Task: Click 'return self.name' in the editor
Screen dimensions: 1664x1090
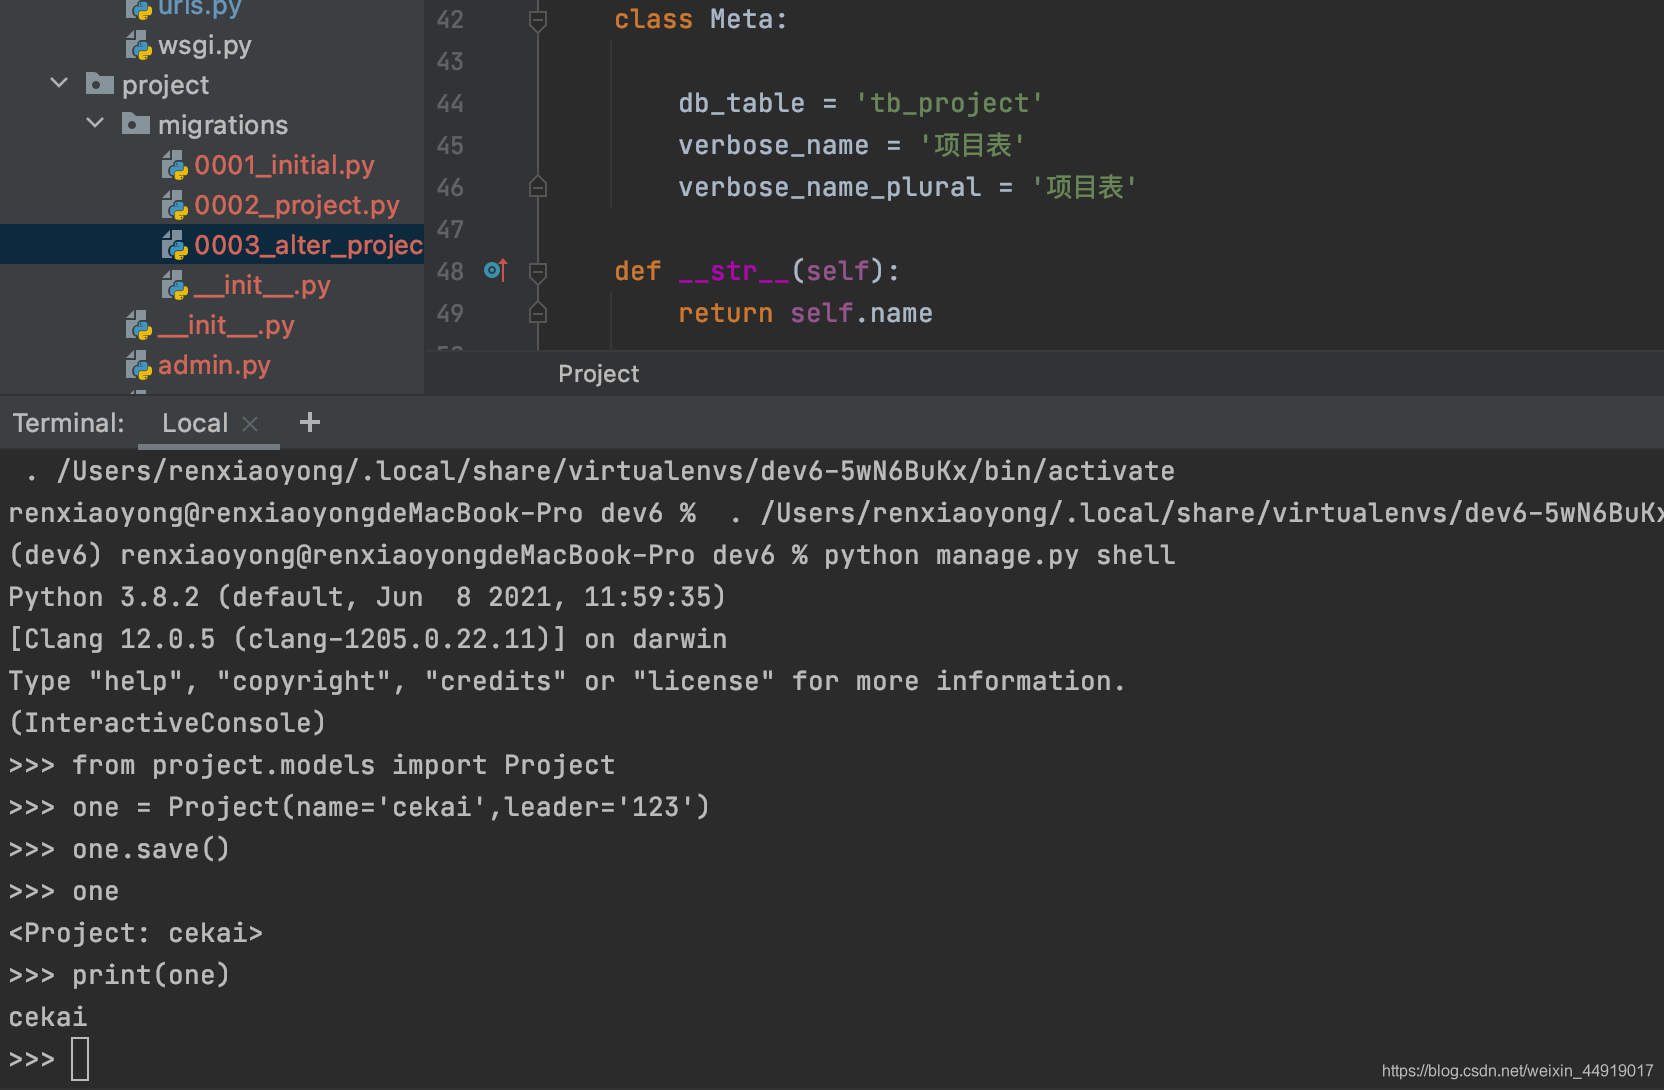Action: point(805,313)
